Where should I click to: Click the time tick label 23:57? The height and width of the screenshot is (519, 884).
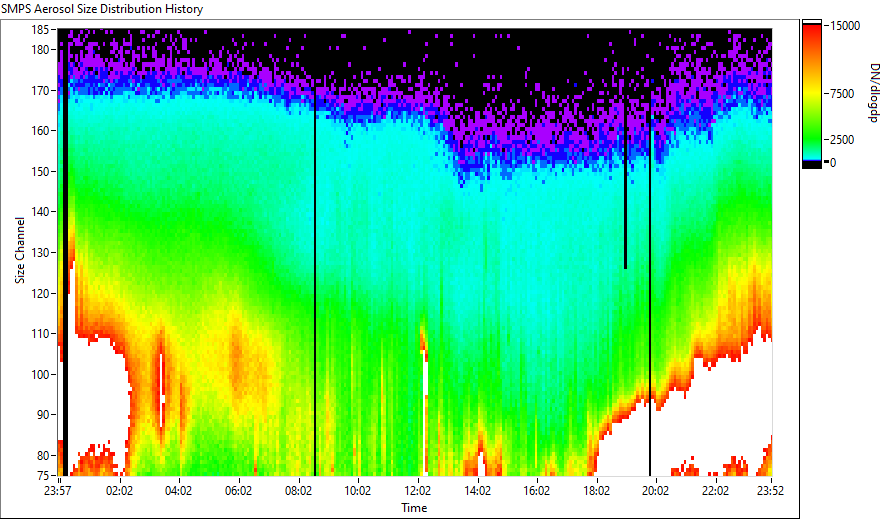click(58, 491)
